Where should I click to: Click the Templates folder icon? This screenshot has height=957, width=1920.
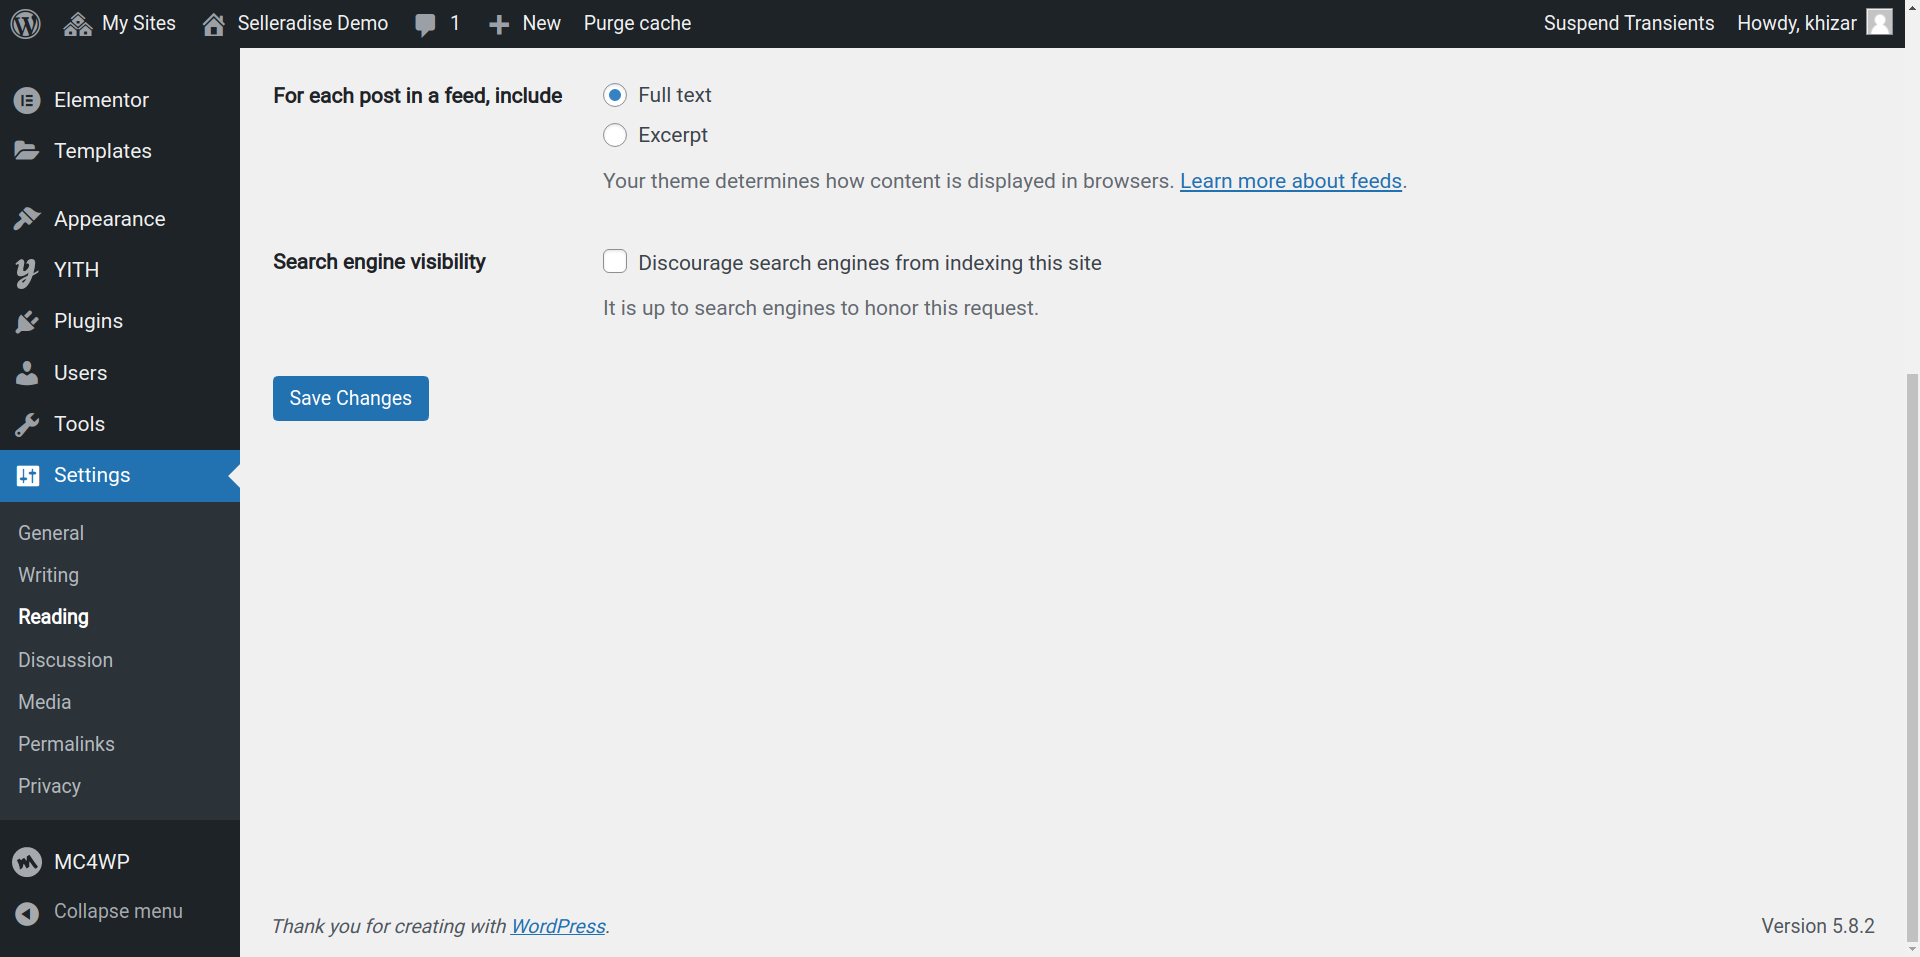(x=27, y=151)
